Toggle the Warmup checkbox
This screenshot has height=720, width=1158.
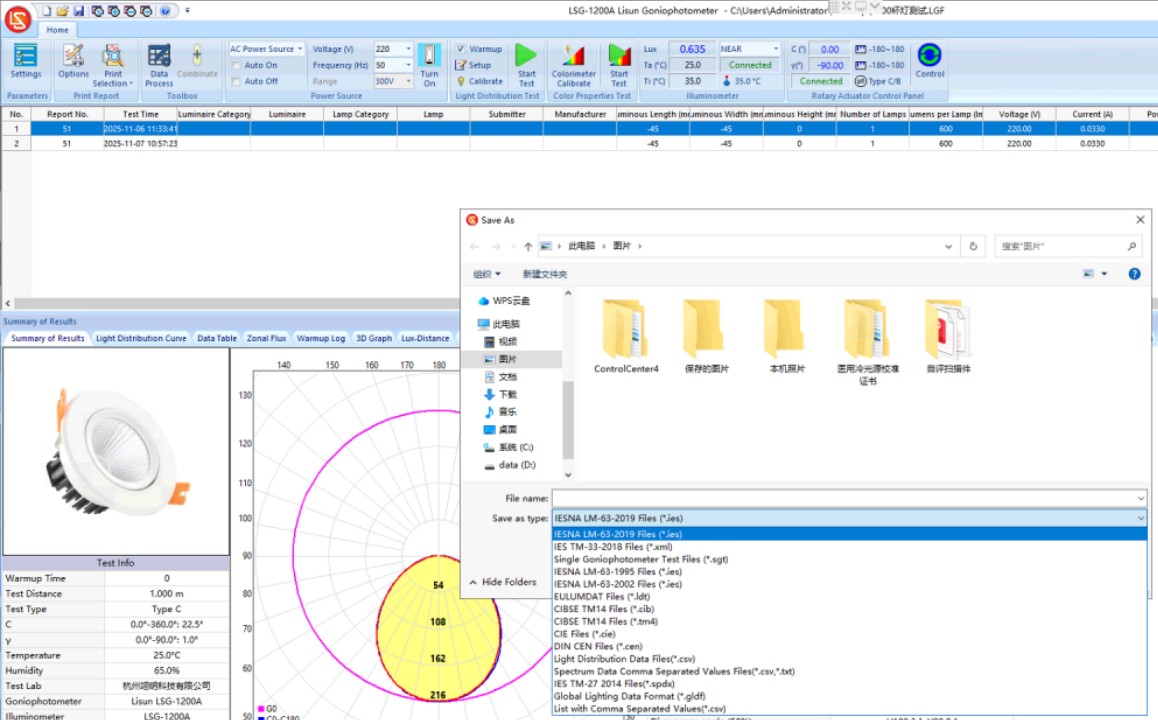click(x=460, y=49)
